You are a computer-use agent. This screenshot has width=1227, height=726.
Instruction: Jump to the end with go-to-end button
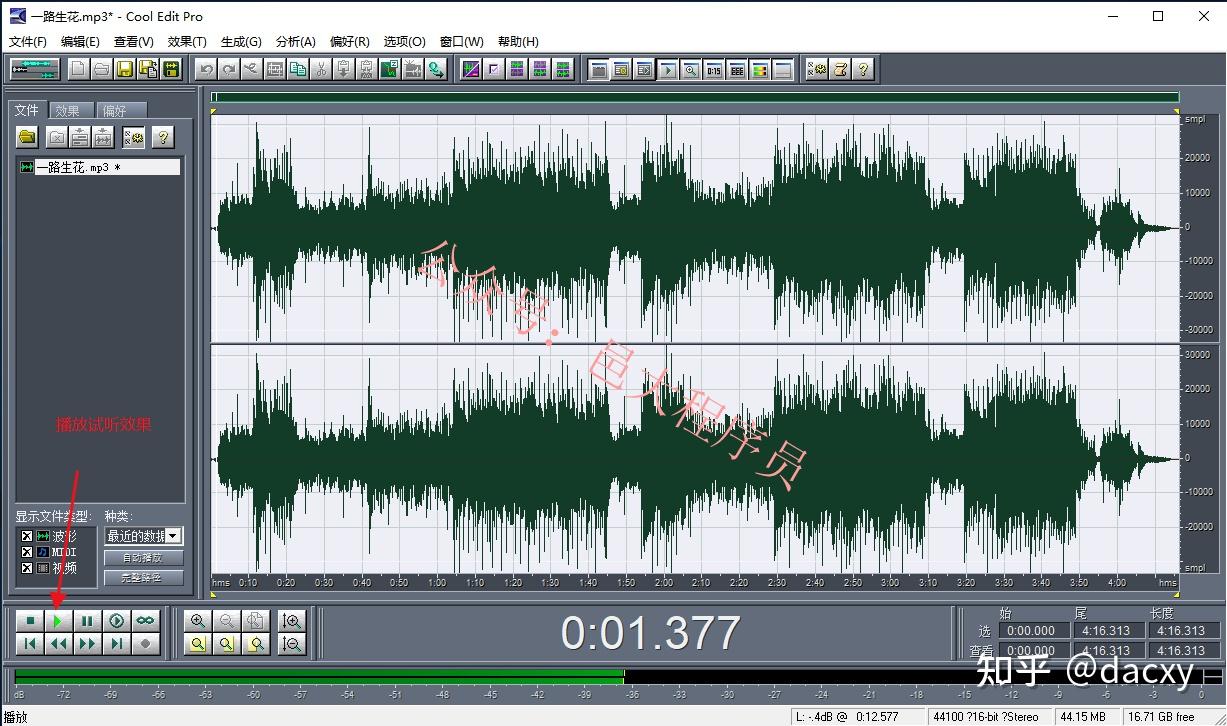click(117, 644)
